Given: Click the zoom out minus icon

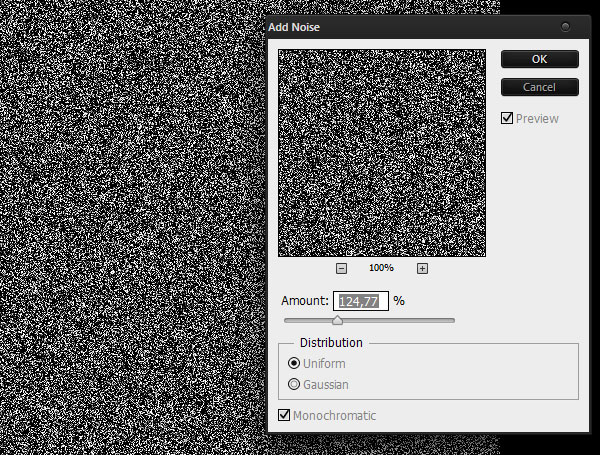Looking at the screenshot, I should click(x=341, y=268).
